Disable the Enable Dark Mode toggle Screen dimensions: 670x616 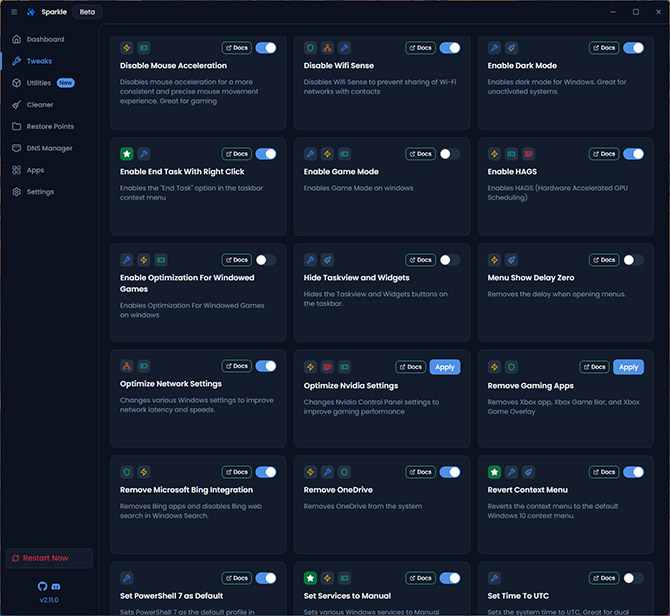633,48
